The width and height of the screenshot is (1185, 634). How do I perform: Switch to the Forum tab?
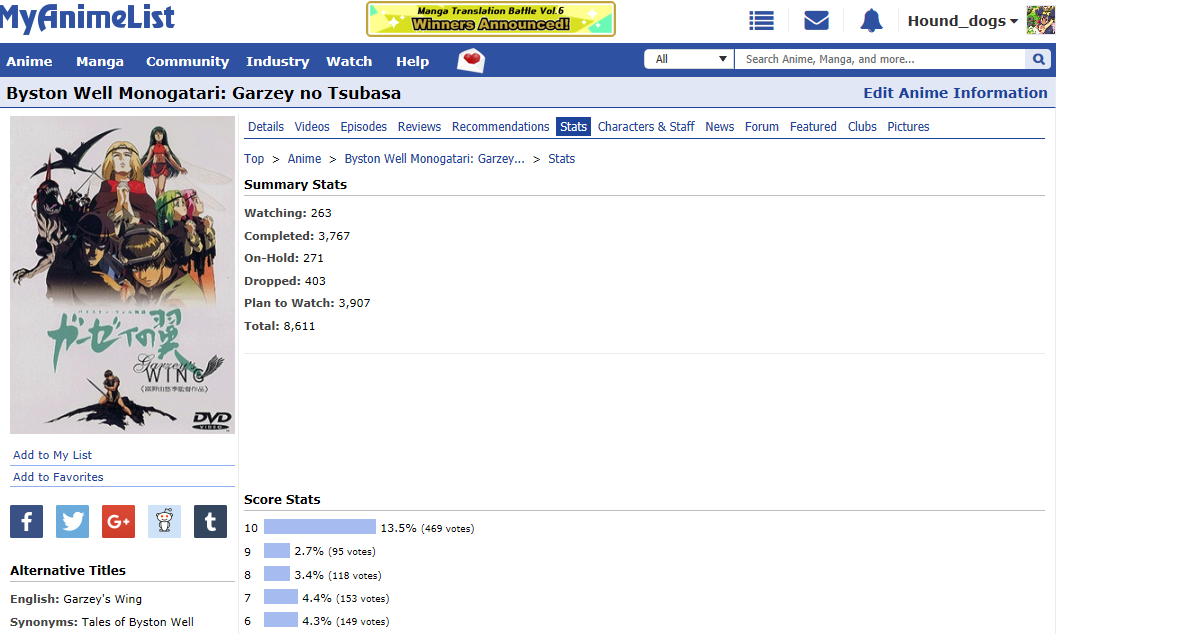tap(762, 127)
